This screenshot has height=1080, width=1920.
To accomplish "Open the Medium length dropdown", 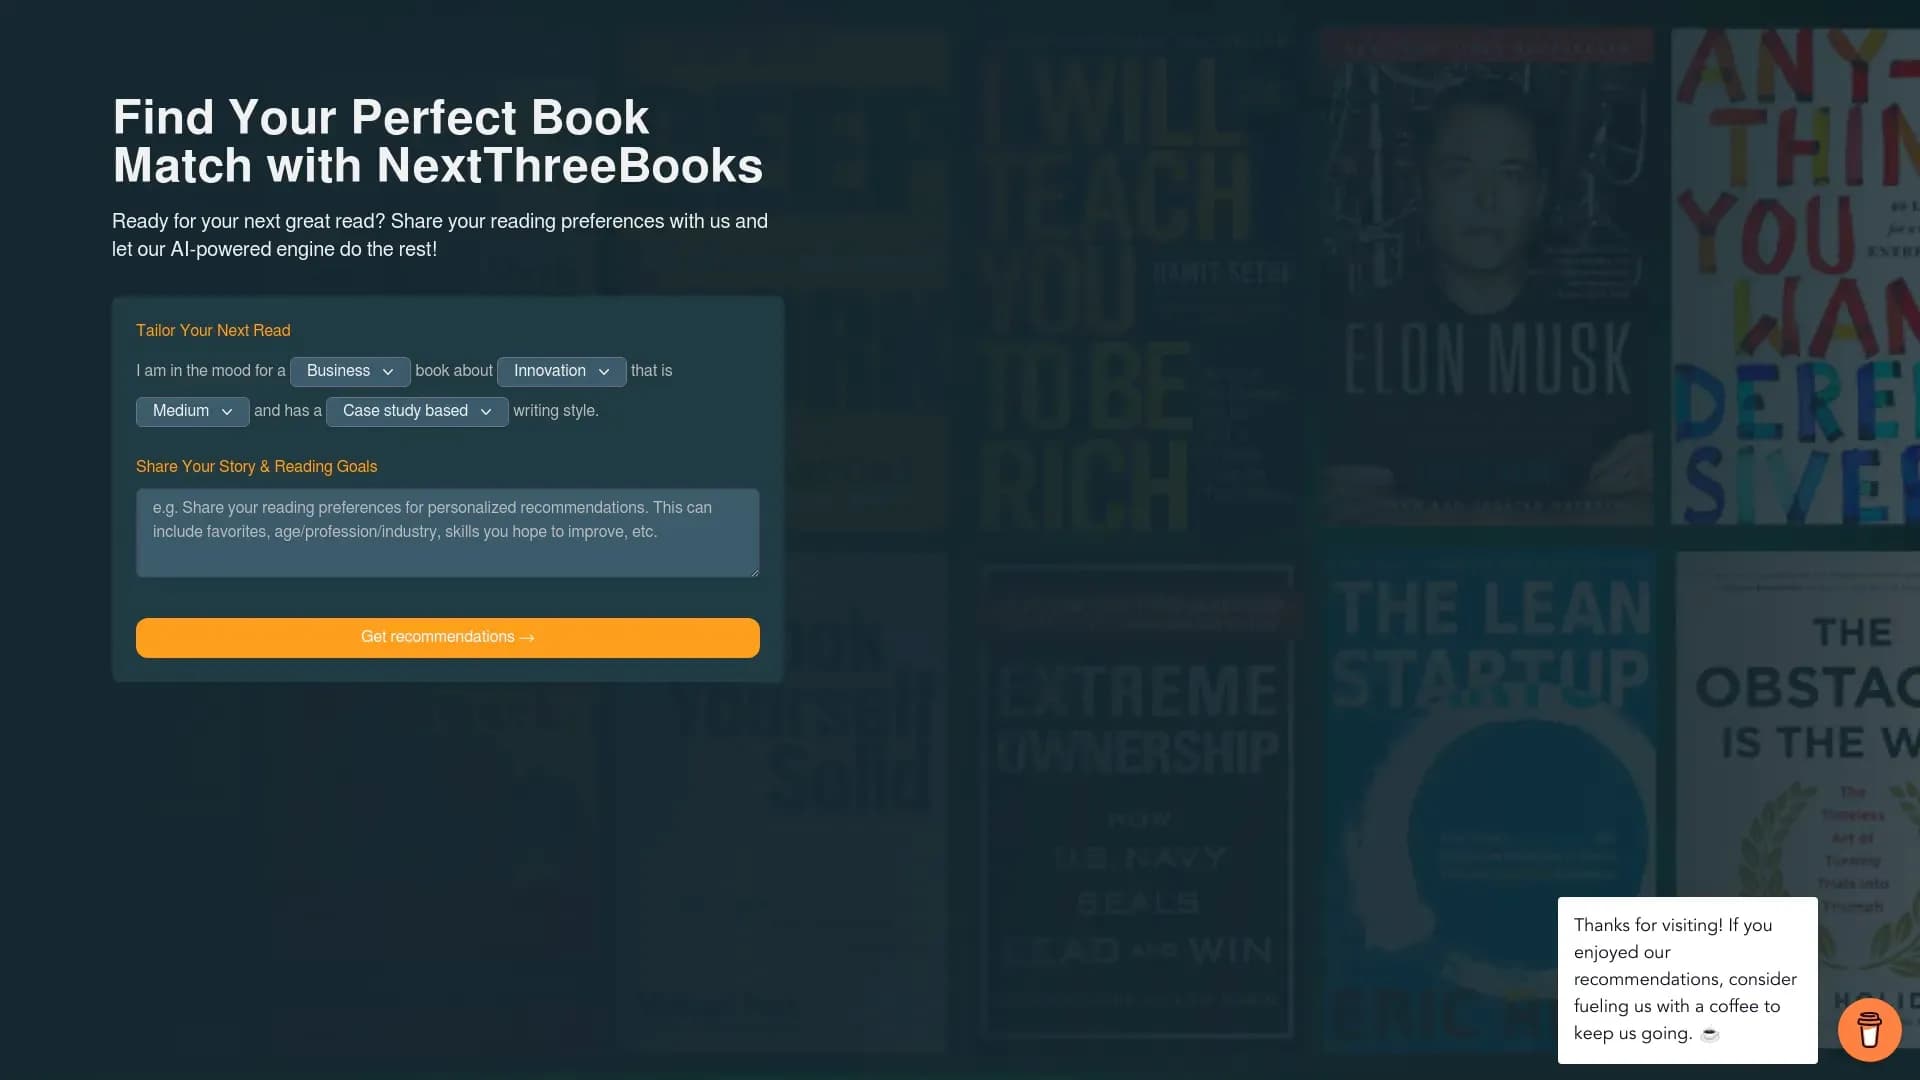I will (192, 411).
